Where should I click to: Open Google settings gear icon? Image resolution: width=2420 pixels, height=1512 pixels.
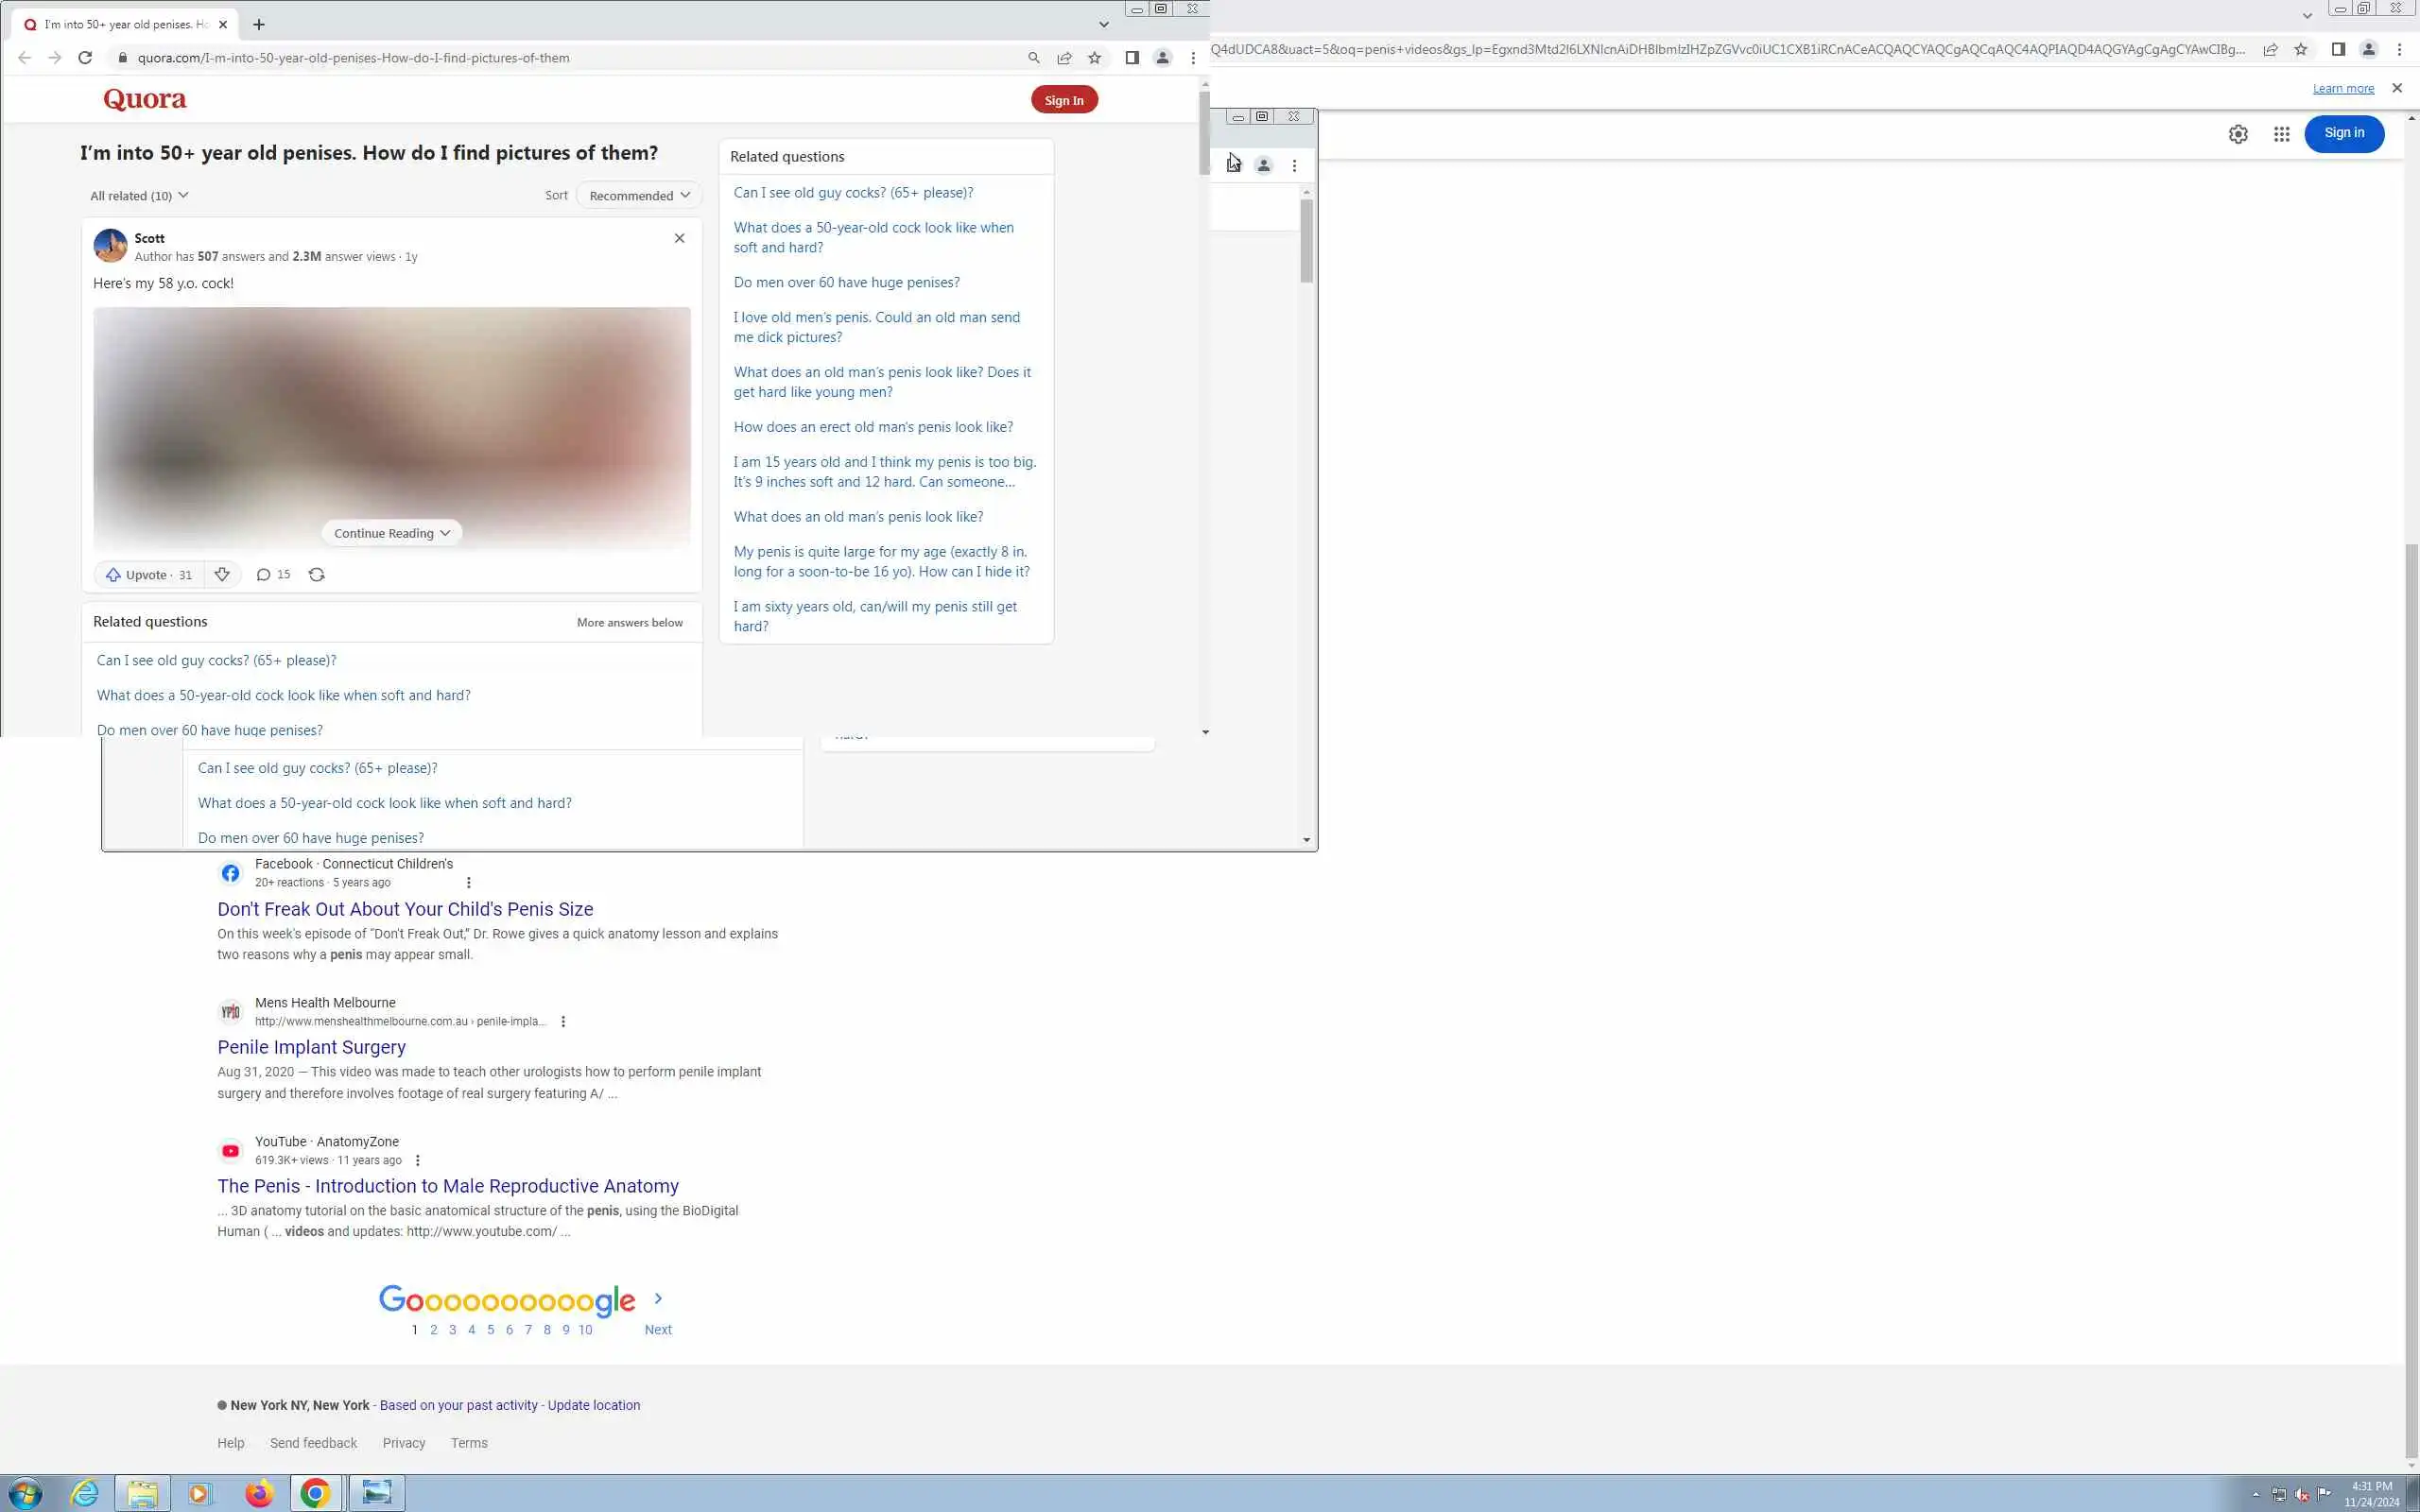(2238, 134)
